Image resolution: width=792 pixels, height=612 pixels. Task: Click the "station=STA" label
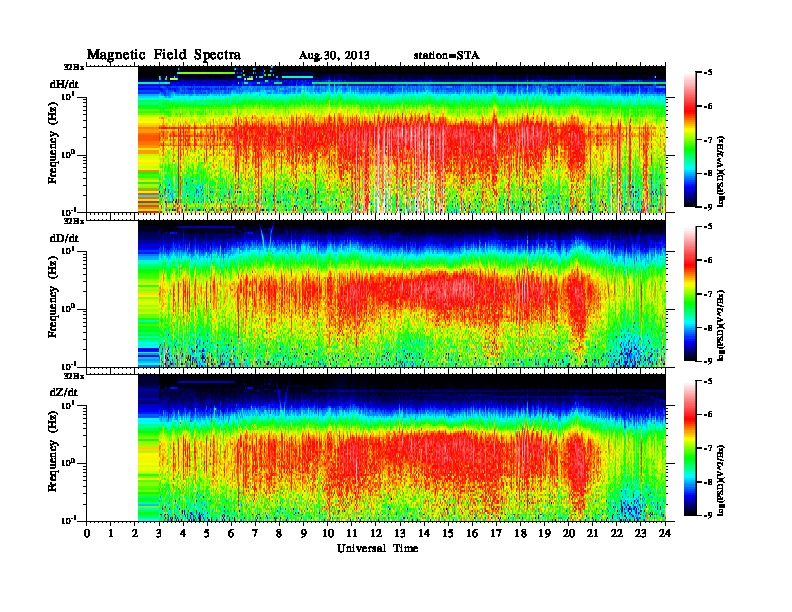446,55
